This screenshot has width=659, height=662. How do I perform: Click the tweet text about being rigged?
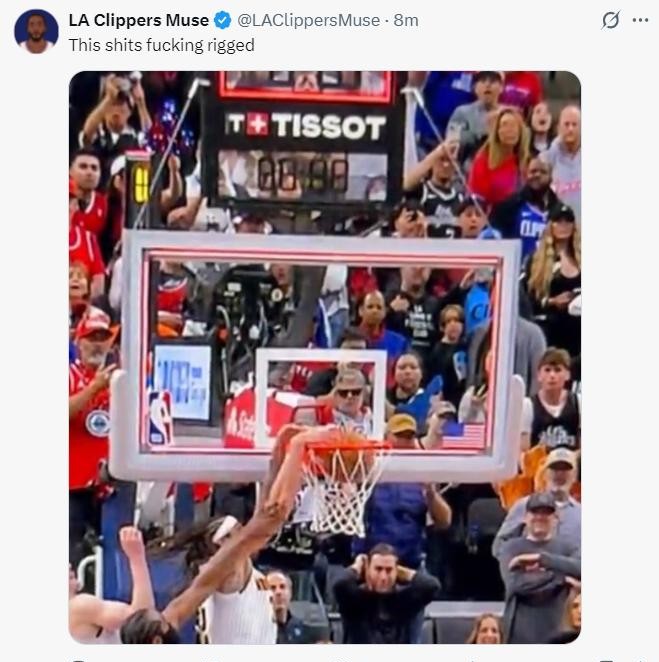tap(162, 45)
